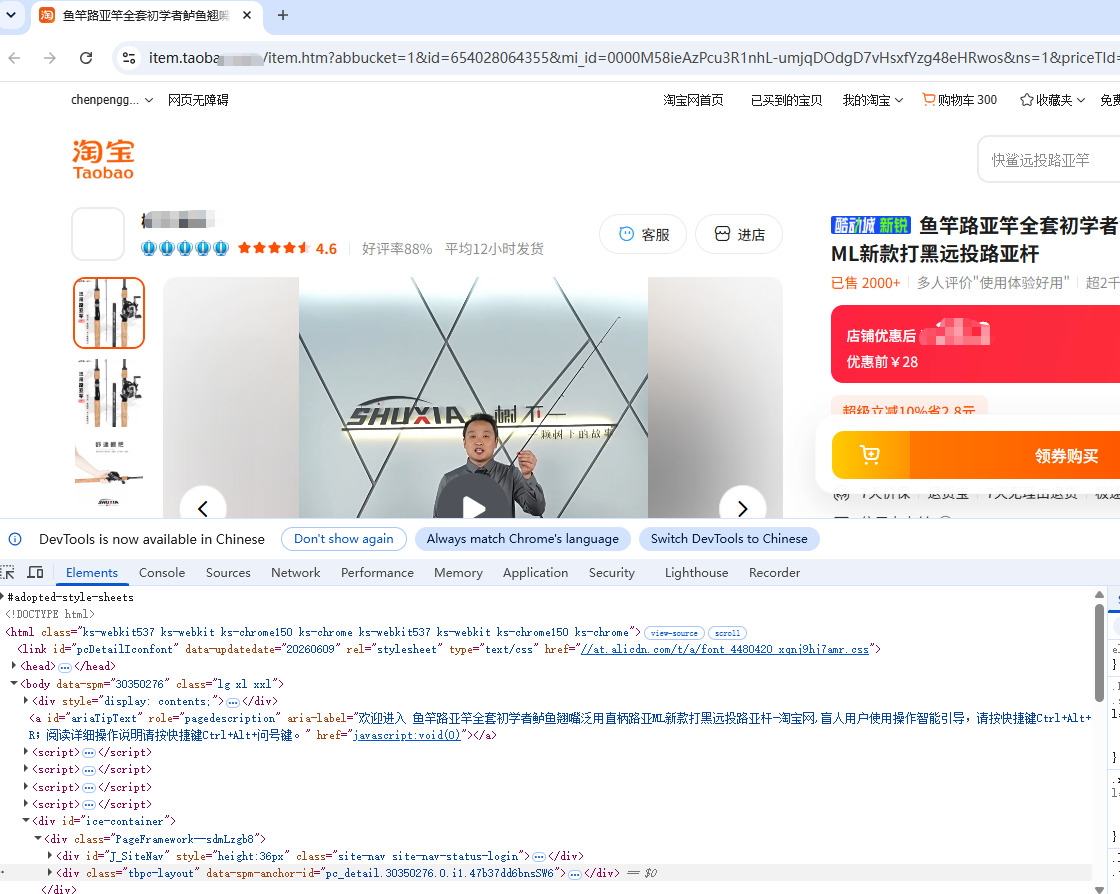1120x894 pixels.
Task: Click Always match Chrome's language
Action: [x=523, y=539]
